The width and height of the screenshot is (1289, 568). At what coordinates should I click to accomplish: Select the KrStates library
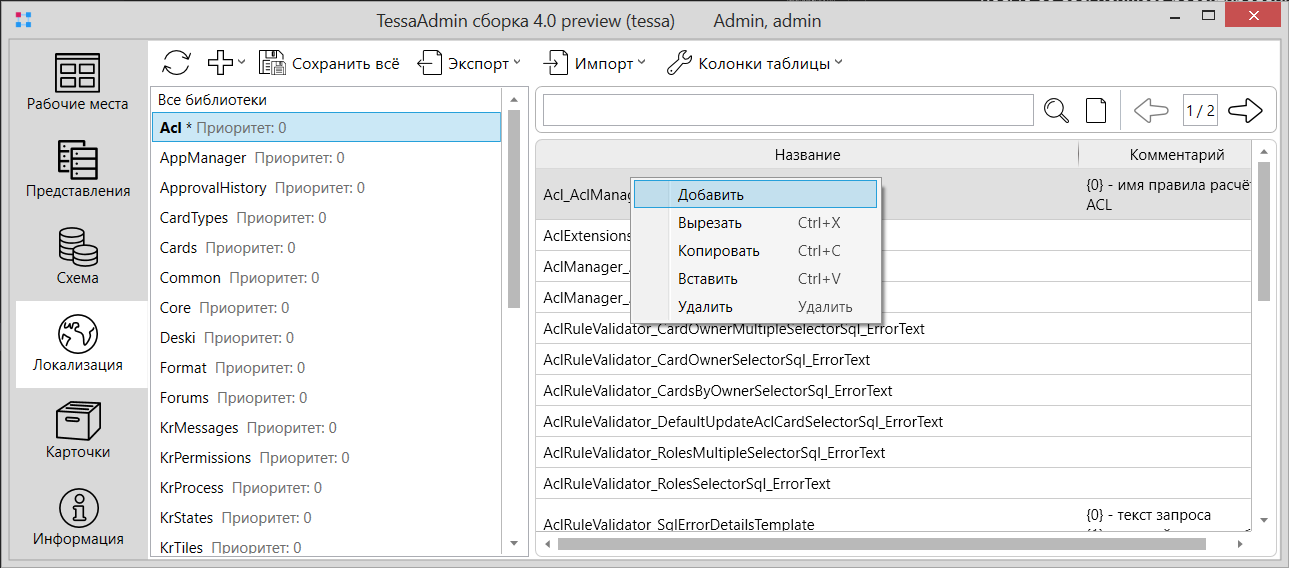326,518
